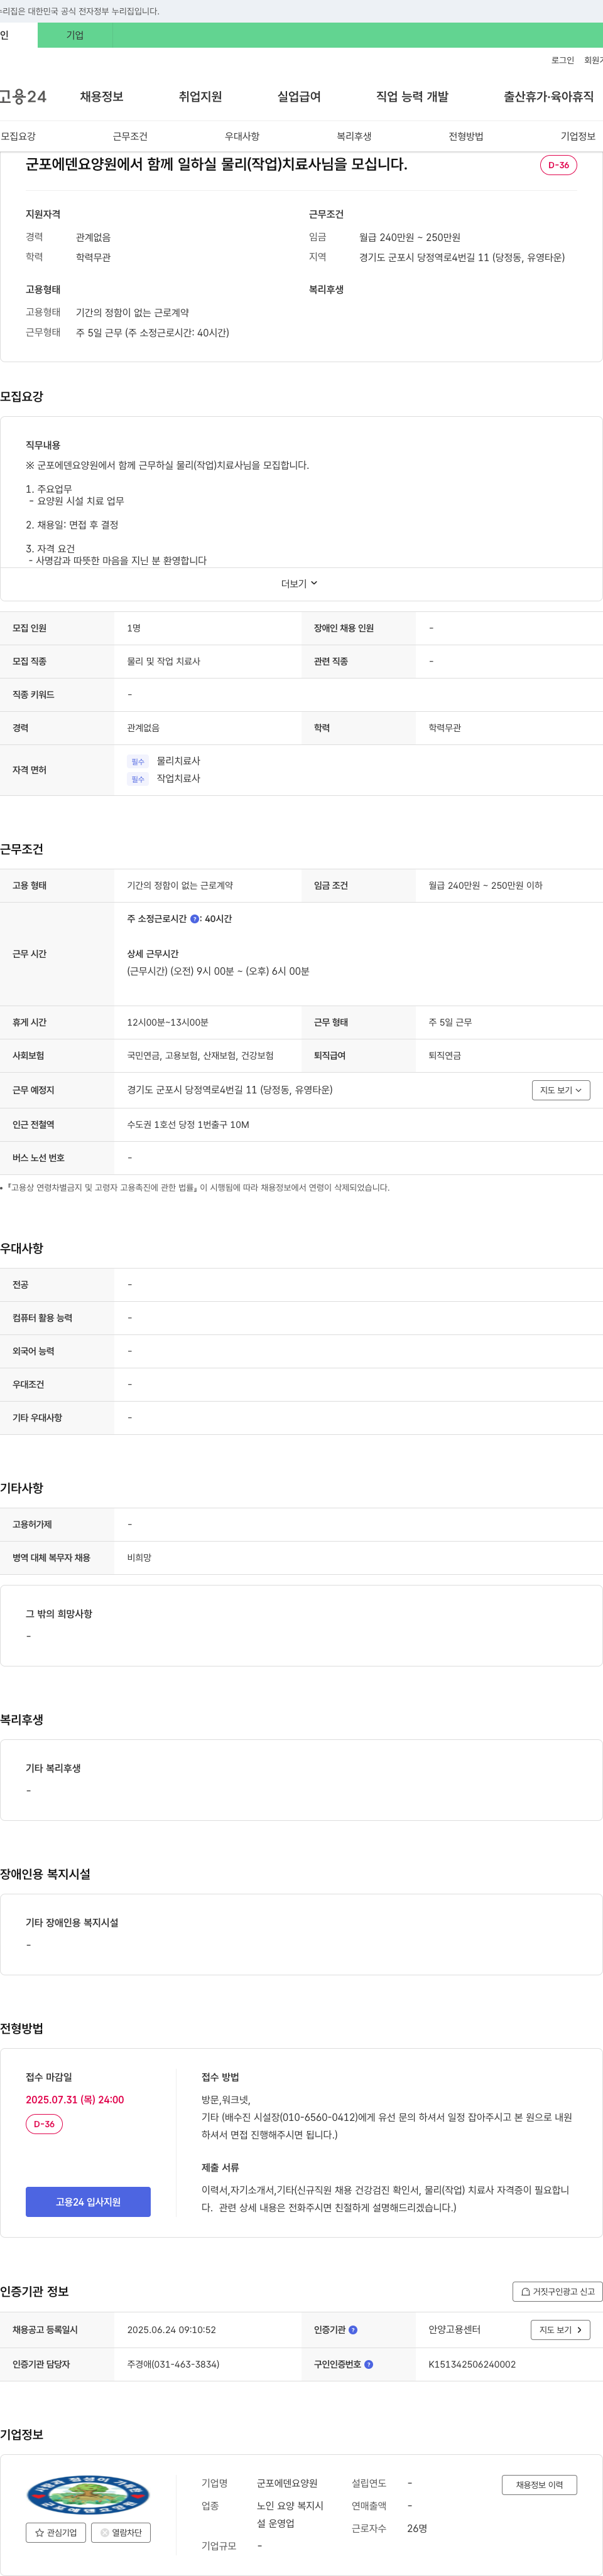Block viewing with 열람차단 button
The height and width of the screenshot is (2576, 603).
point(121,2532)
